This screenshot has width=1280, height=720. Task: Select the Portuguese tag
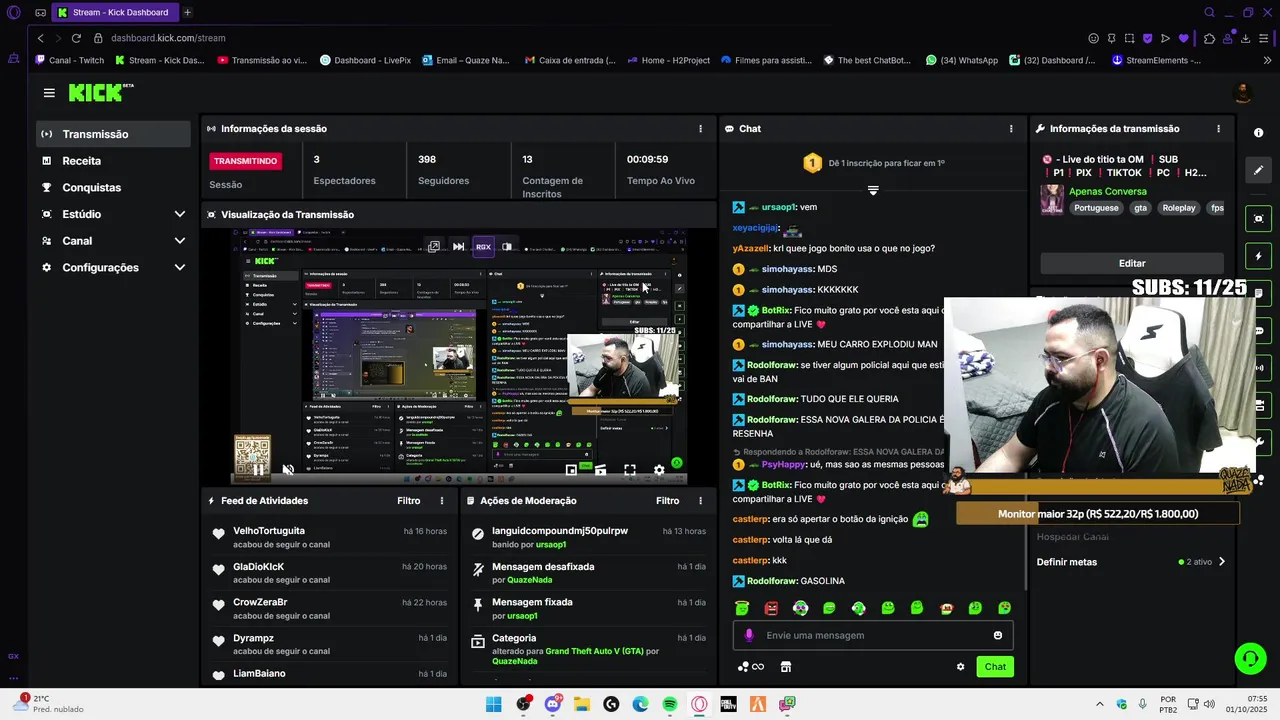1096,208
